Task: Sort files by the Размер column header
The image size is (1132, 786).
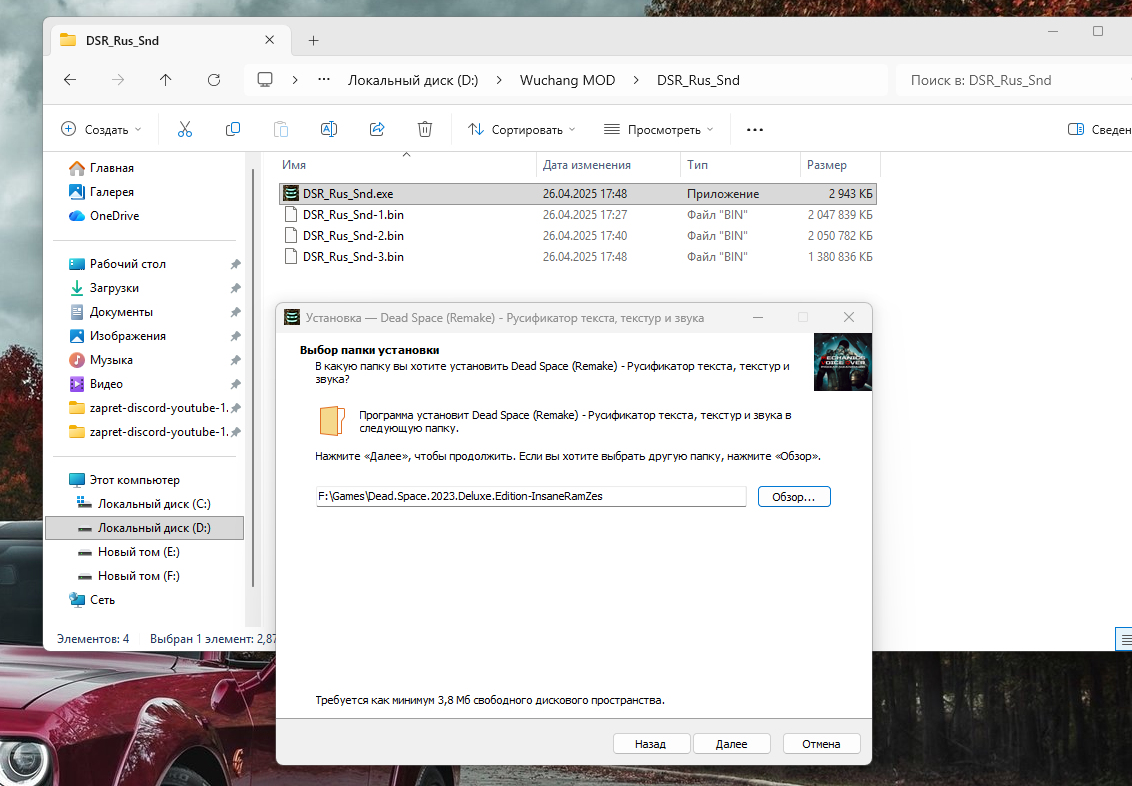Action: click(x=827, y=165)
